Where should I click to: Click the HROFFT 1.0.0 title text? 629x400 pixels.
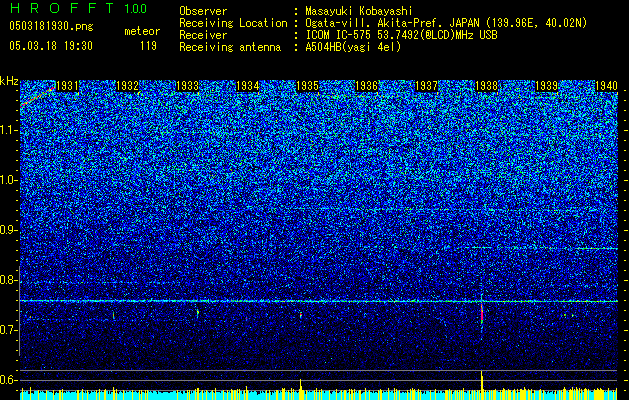point(78,8)
